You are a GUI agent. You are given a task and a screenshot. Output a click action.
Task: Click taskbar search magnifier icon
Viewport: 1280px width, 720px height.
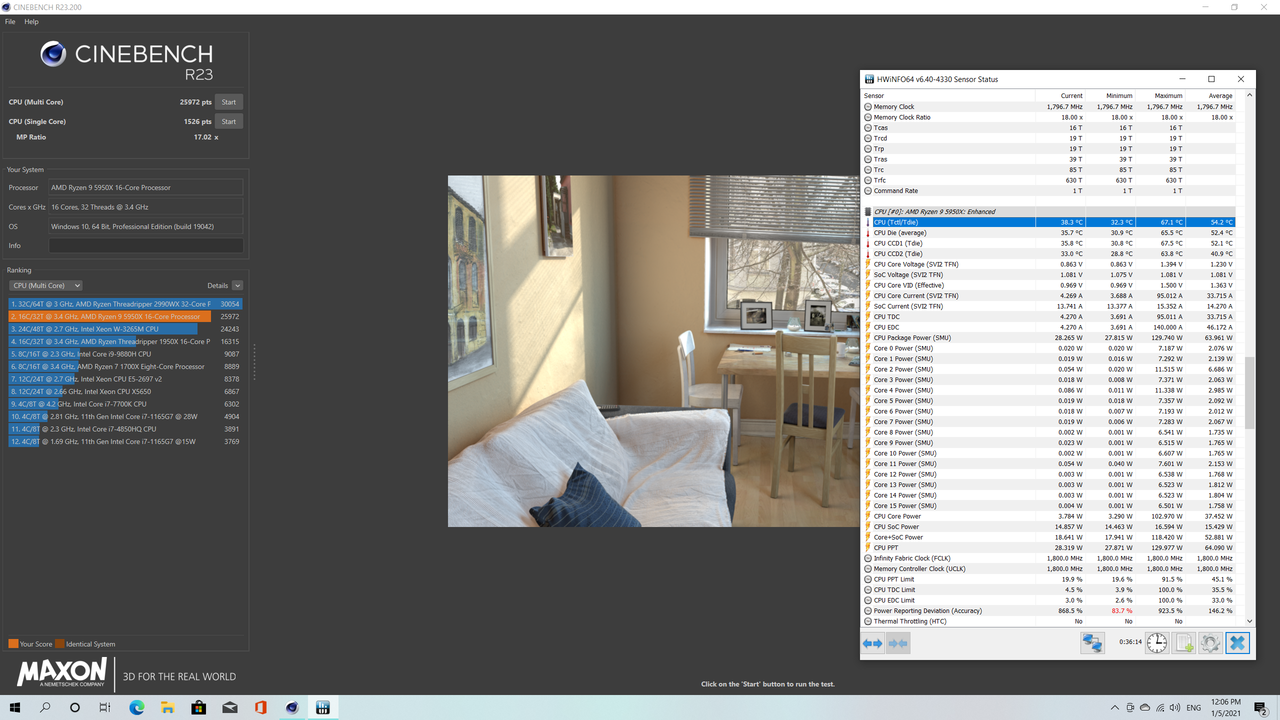pos(46,707)
